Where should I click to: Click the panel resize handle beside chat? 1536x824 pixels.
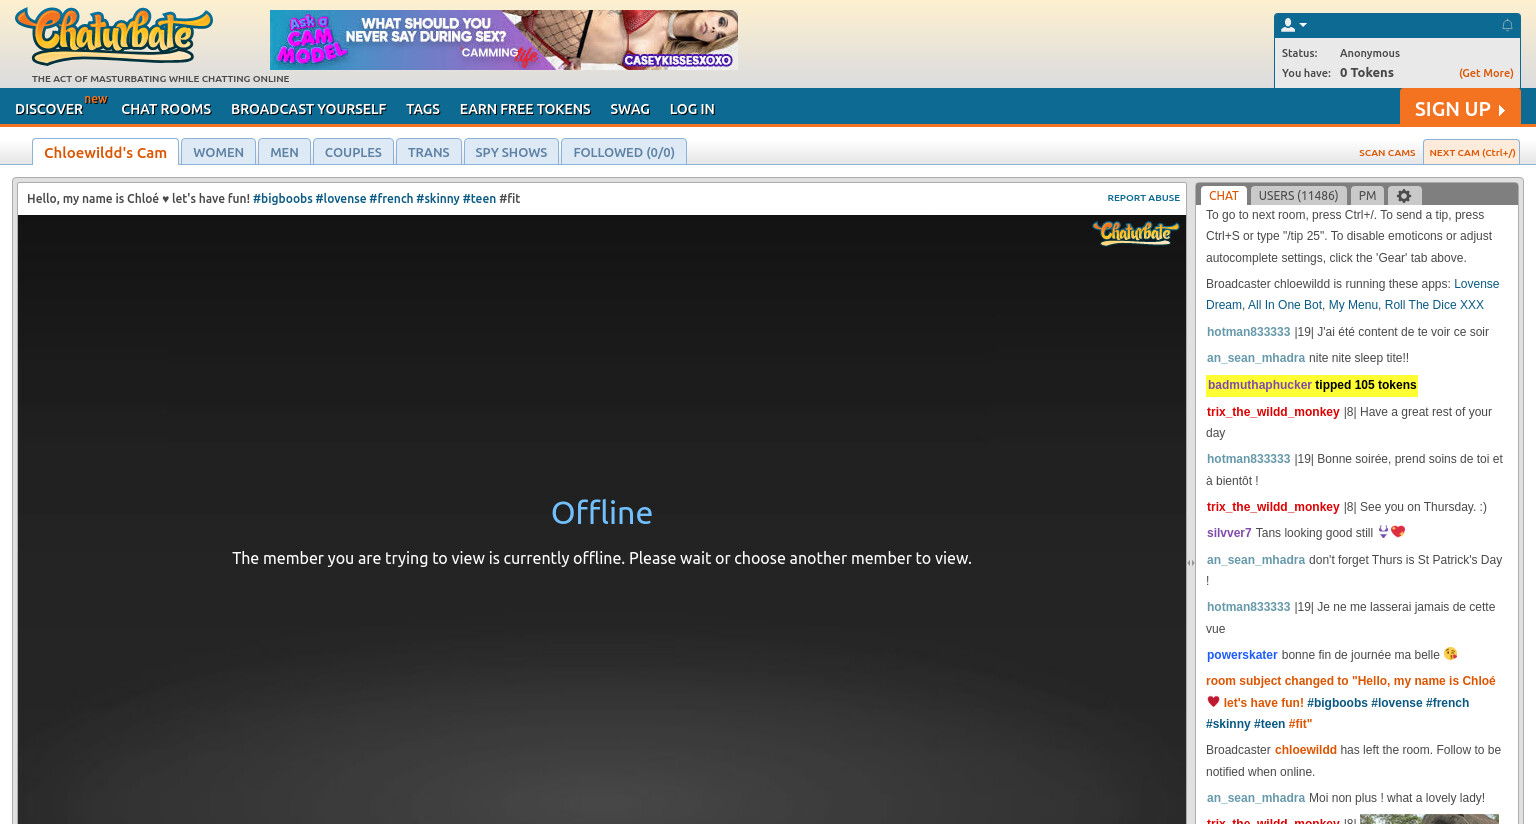(x=1191, y=563)
